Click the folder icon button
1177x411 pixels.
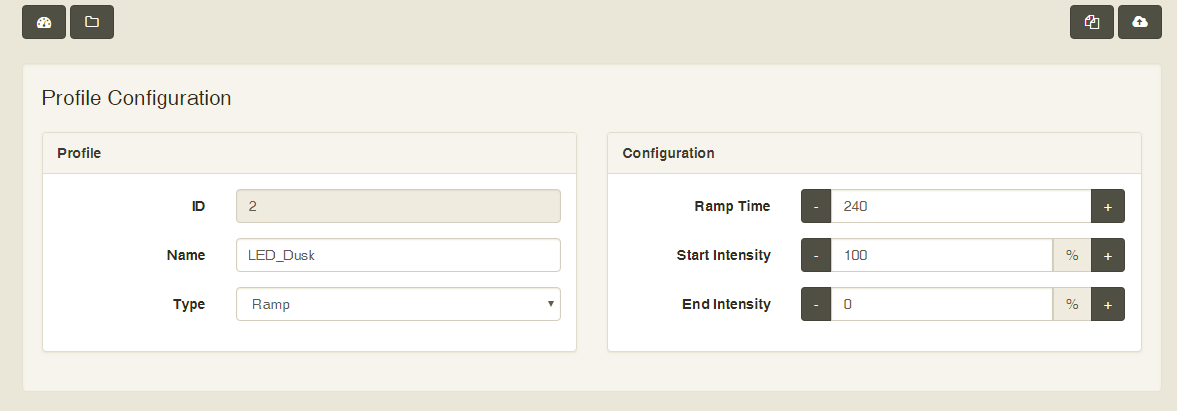click(92, 22)
